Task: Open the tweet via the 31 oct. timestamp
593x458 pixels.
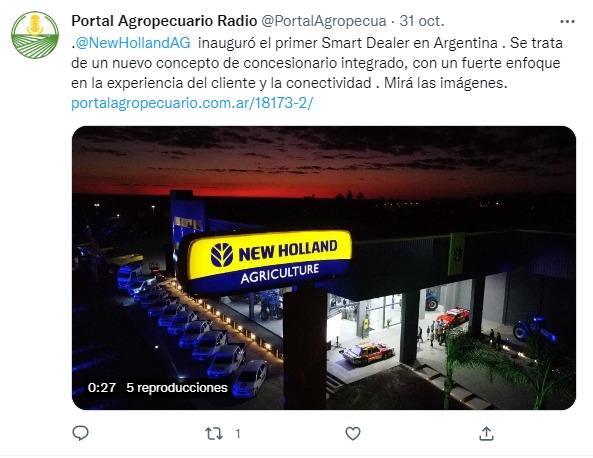Action: pos(422,21)
